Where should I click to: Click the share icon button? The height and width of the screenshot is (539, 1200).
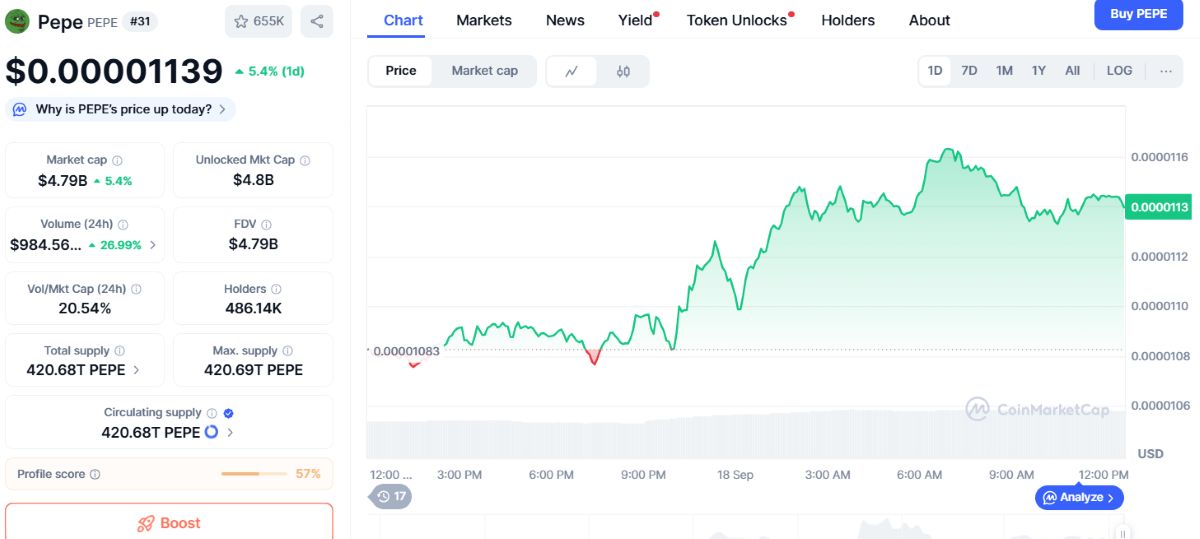[x=317, y=21]
